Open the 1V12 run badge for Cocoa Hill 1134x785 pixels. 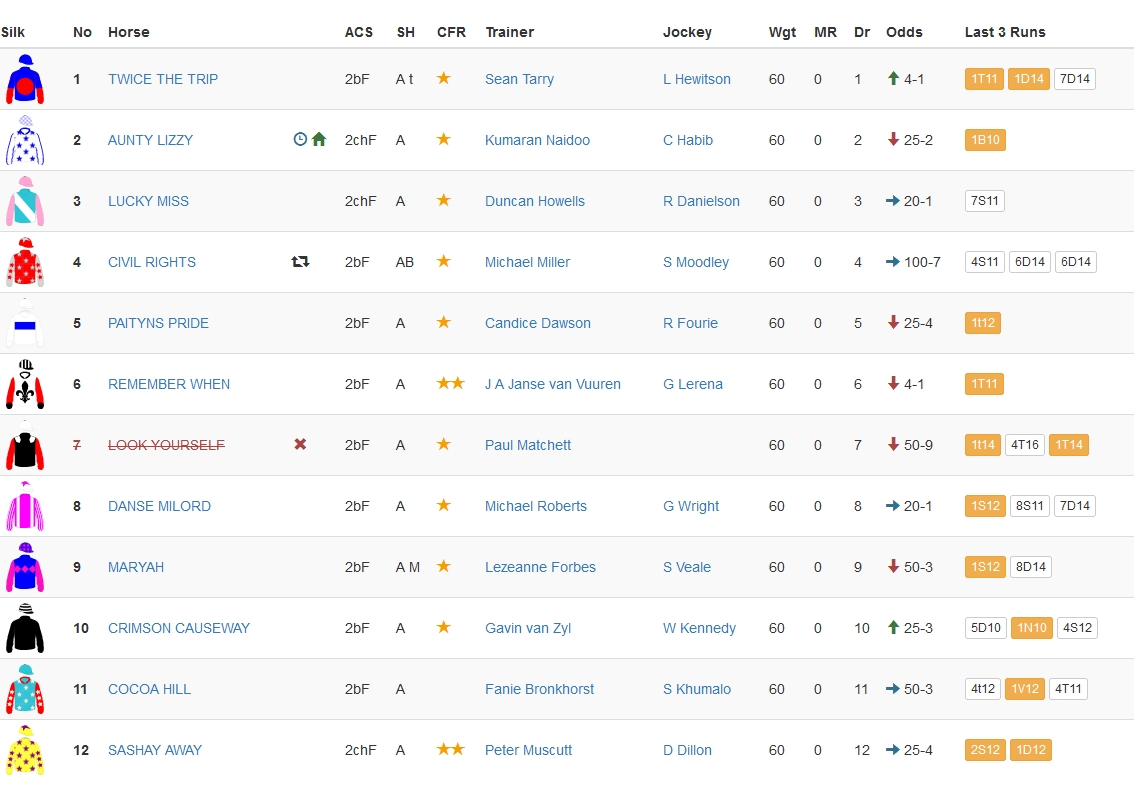coord(1024,689)
